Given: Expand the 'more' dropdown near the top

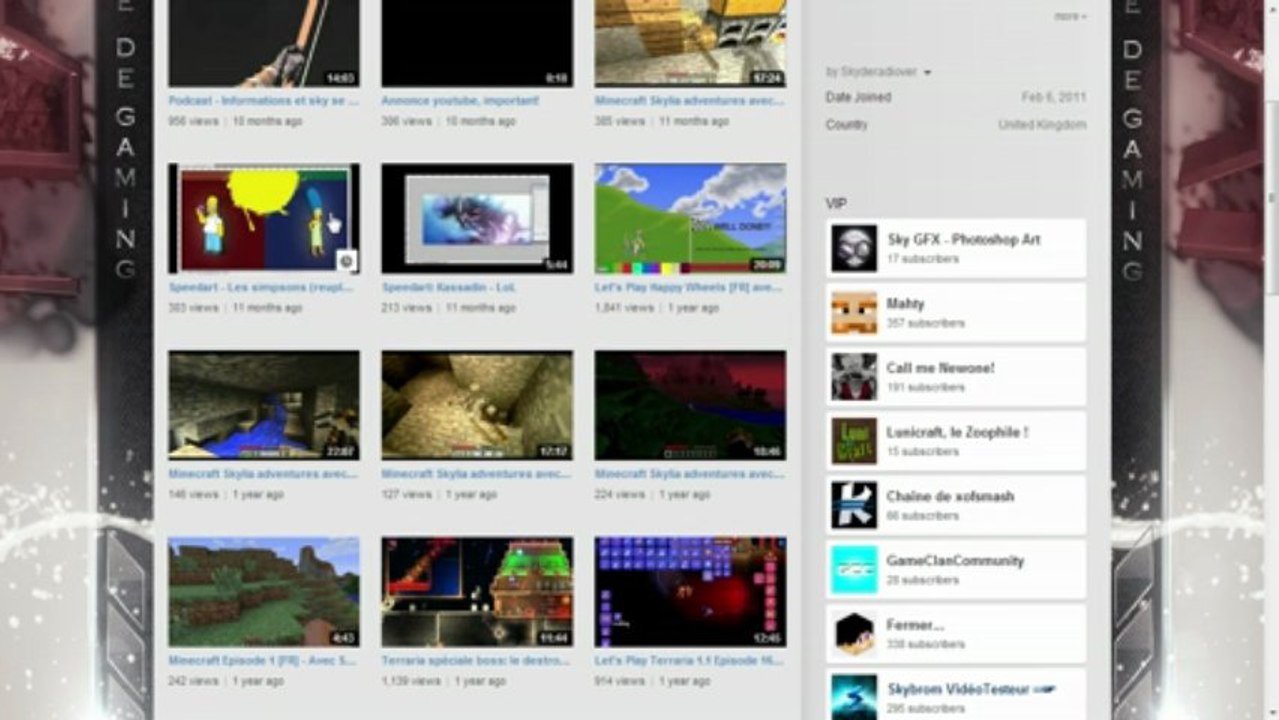Looking at the screenshot, I should pos(1069,16).
